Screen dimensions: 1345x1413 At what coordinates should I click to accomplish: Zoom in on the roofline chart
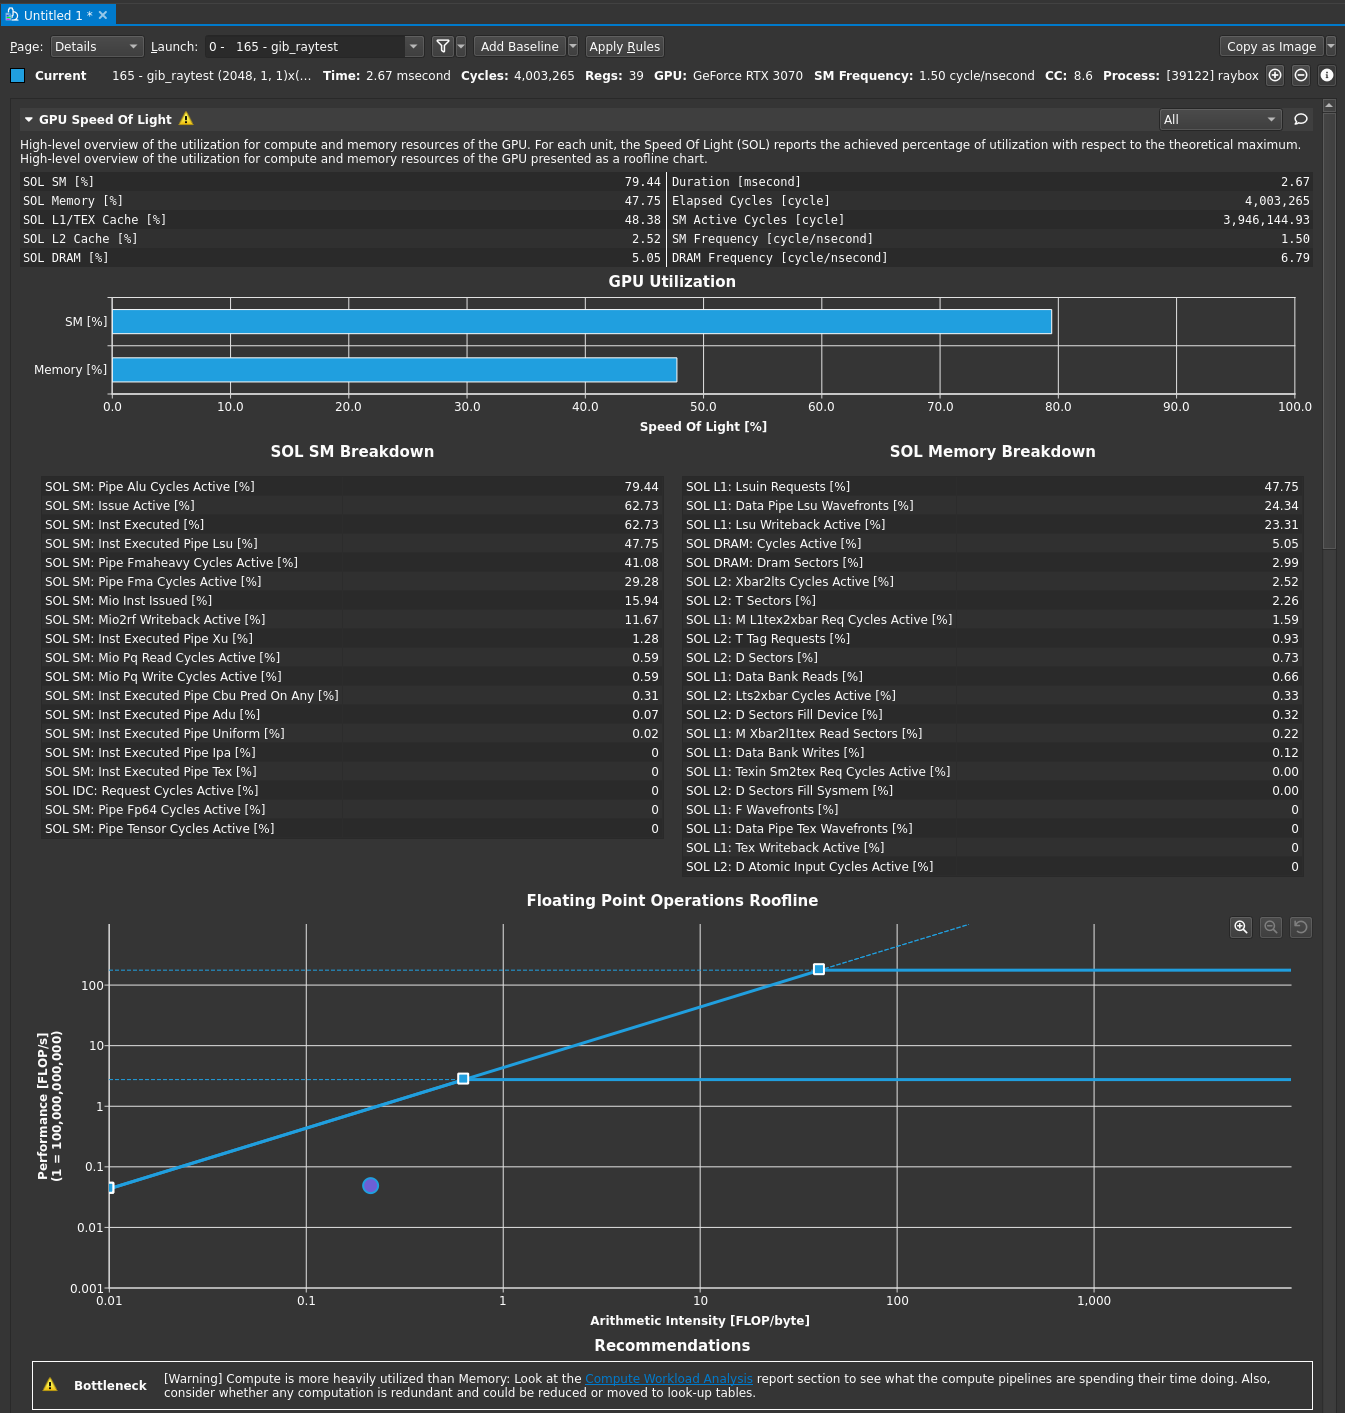tap(1241, 927)
